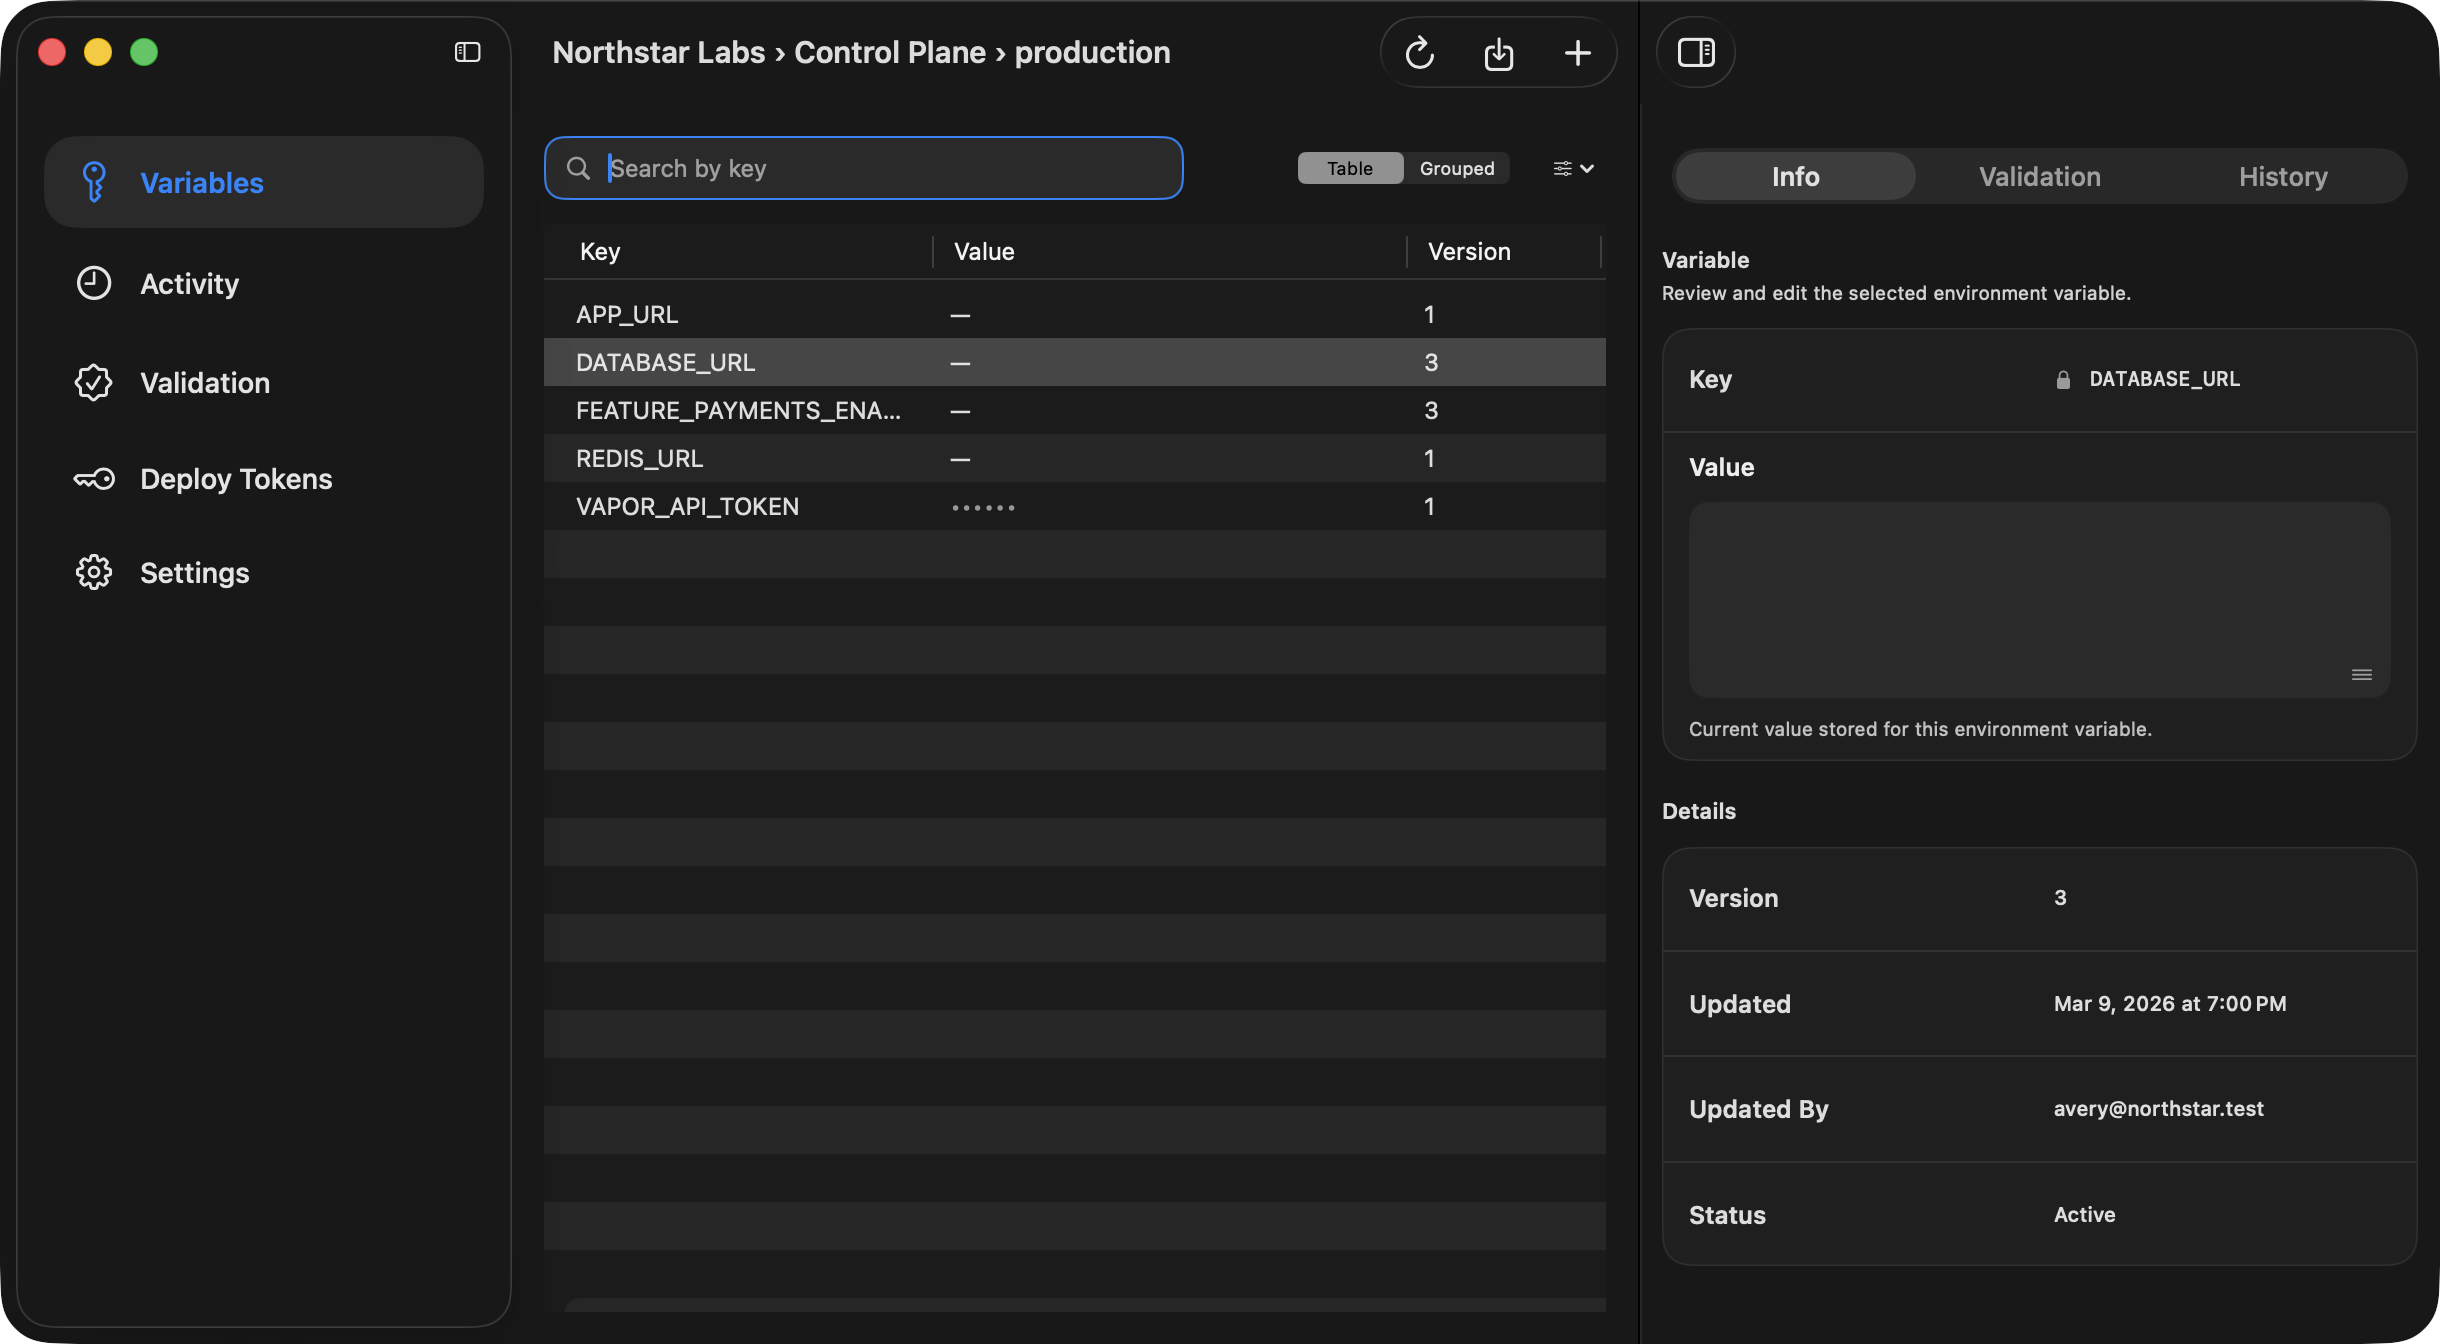Toggle the right inspector panel

tap(1696, 52)
